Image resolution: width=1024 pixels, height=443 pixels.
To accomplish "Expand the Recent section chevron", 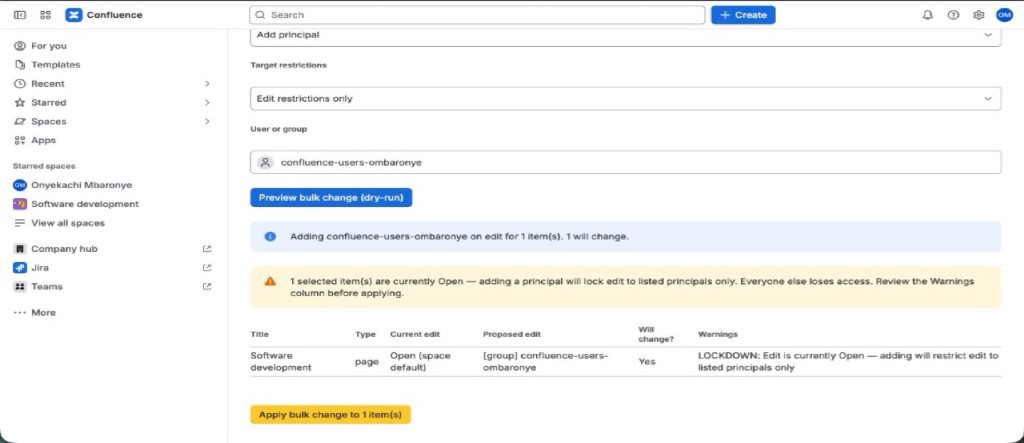I will pos(207,84).
